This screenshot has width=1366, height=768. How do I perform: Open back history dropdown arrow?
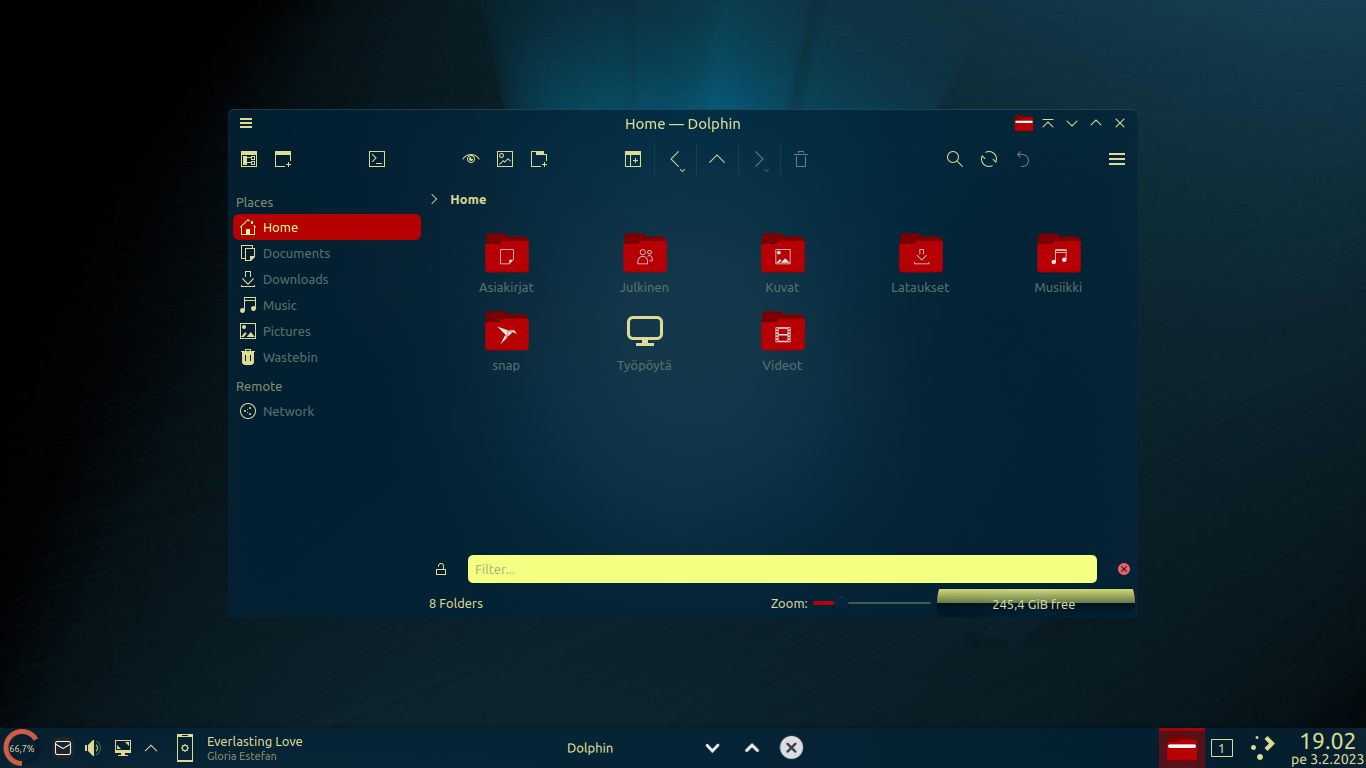click(682, 171)
